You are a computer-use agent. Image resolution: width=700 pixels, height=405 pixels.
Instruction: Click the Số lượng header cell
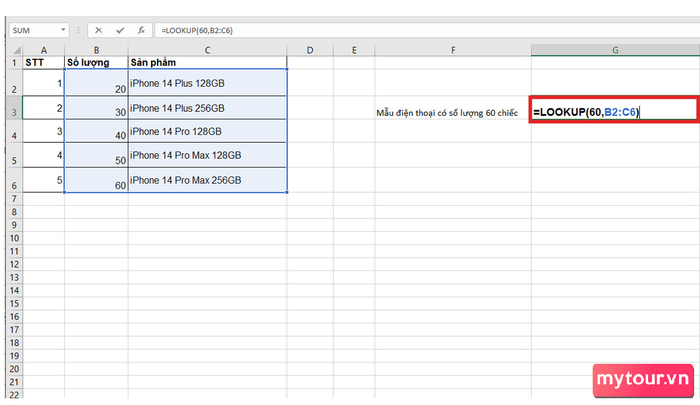click(x=96, y=63)
